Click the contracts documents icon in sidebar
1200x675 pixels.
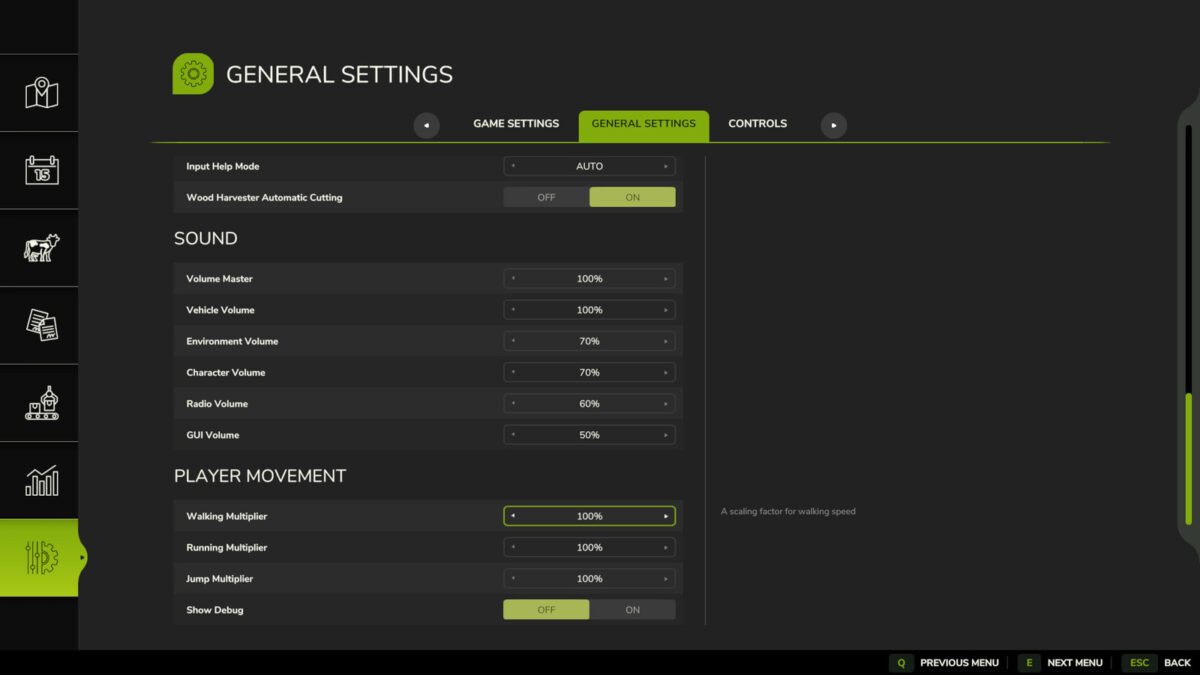coord(38,325)
